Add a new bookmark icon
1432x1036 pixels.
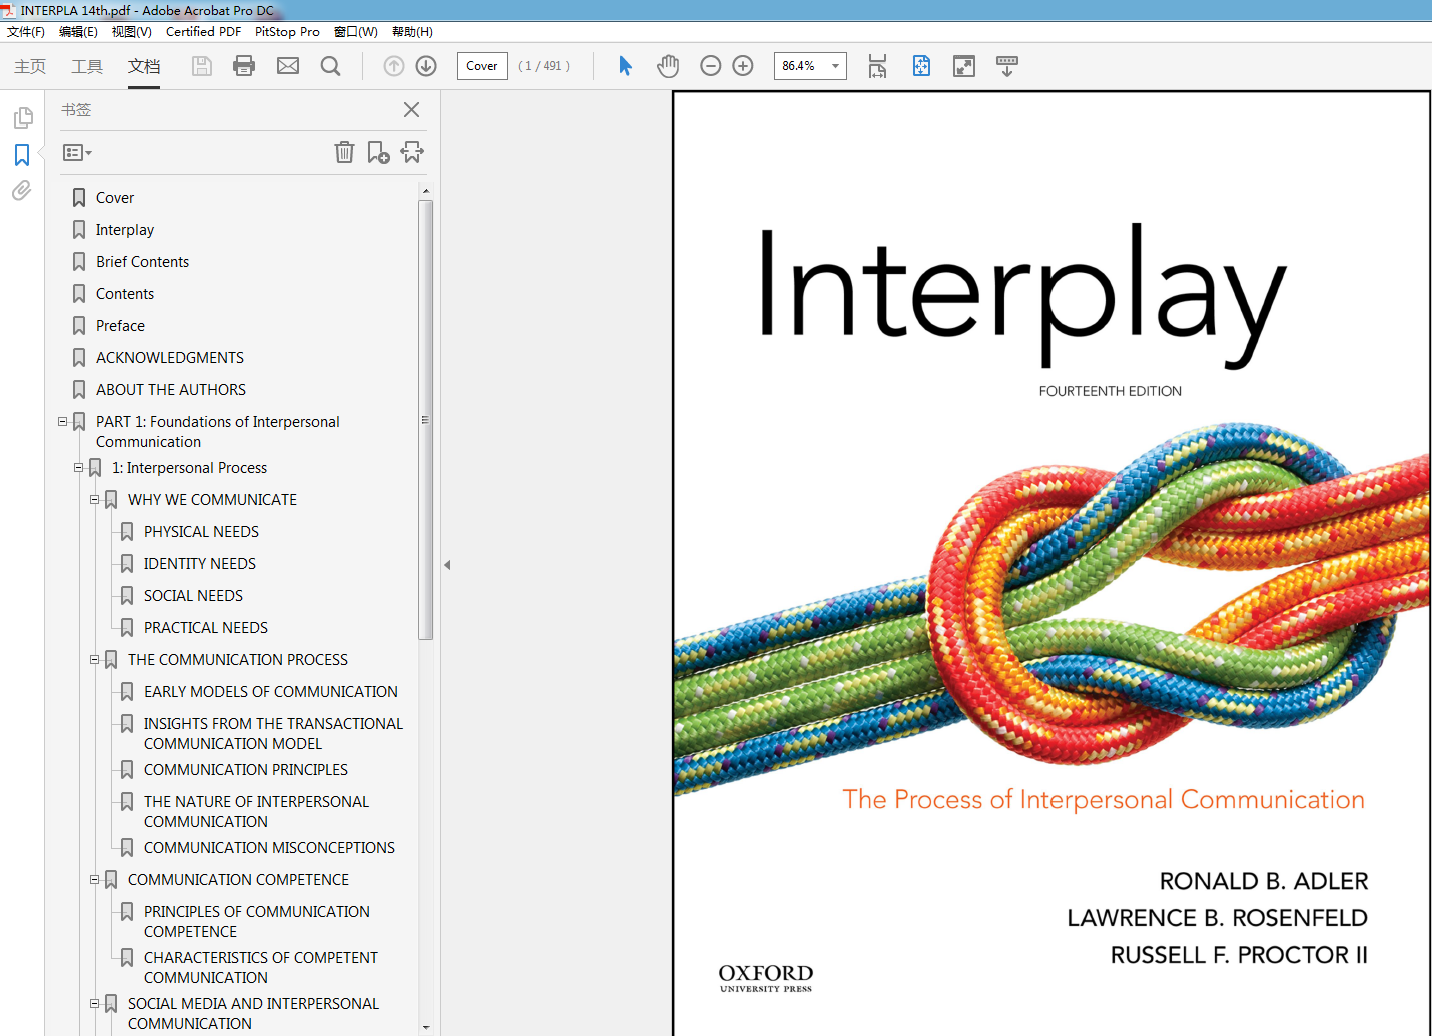tap(378, 152)
